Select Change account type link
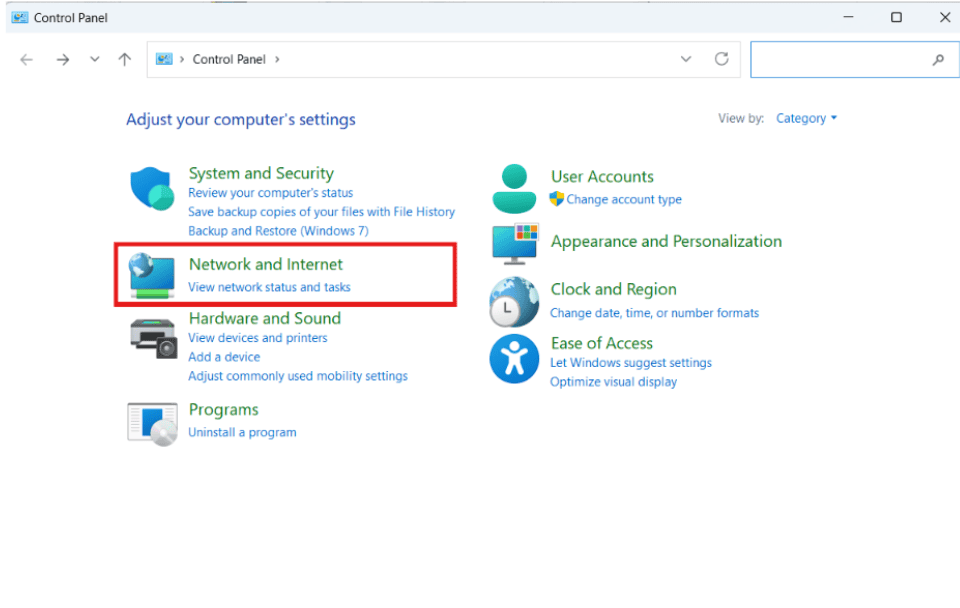Viewport: 960px width, 608px height. 624,200
